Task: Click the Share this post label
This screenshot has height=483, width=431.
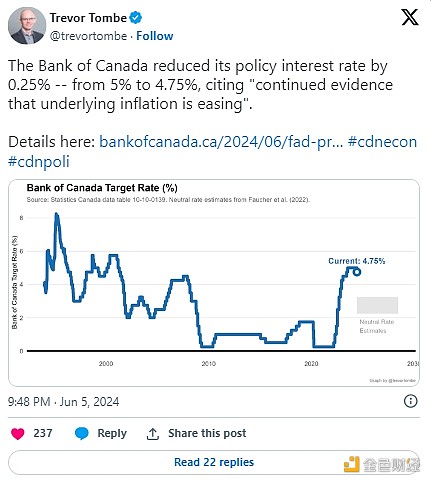Action: coord(207,433)
